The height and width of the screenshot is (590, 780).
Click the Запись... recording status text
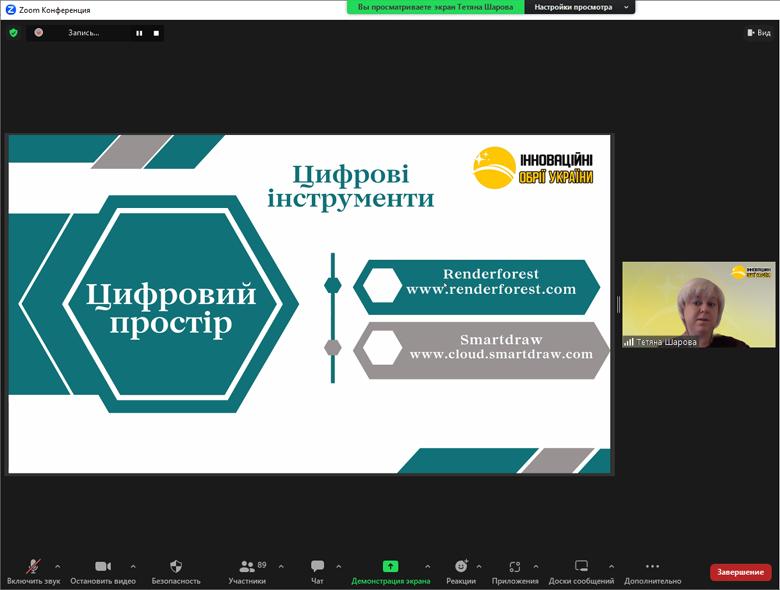click(84, 33)
